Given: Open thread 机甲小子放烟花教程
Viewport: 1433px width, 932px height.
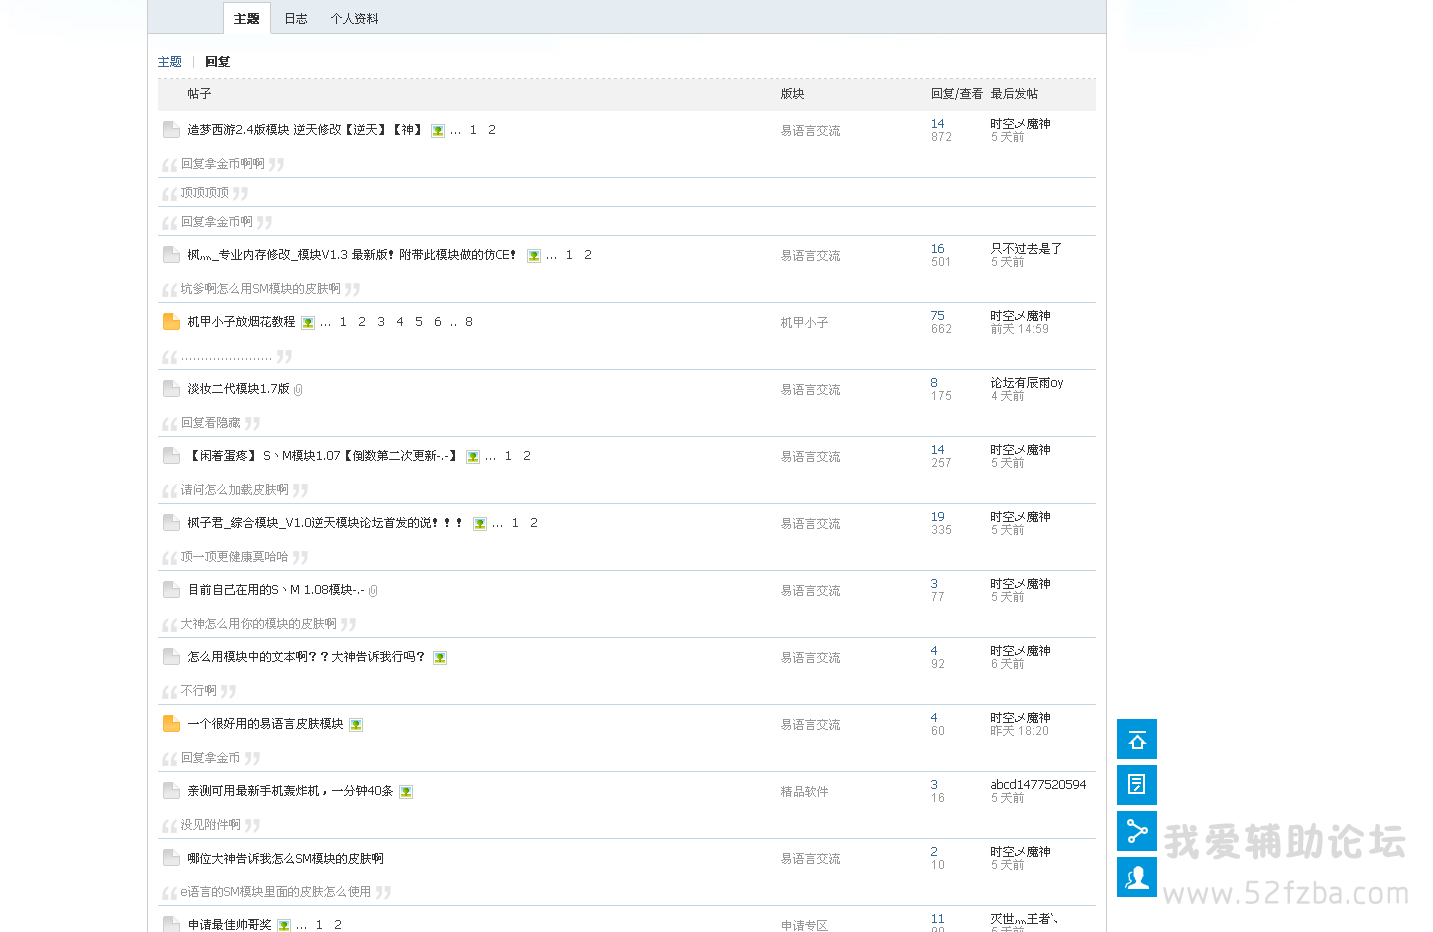Looking at the screenshot, I should (x=241, y=322).
